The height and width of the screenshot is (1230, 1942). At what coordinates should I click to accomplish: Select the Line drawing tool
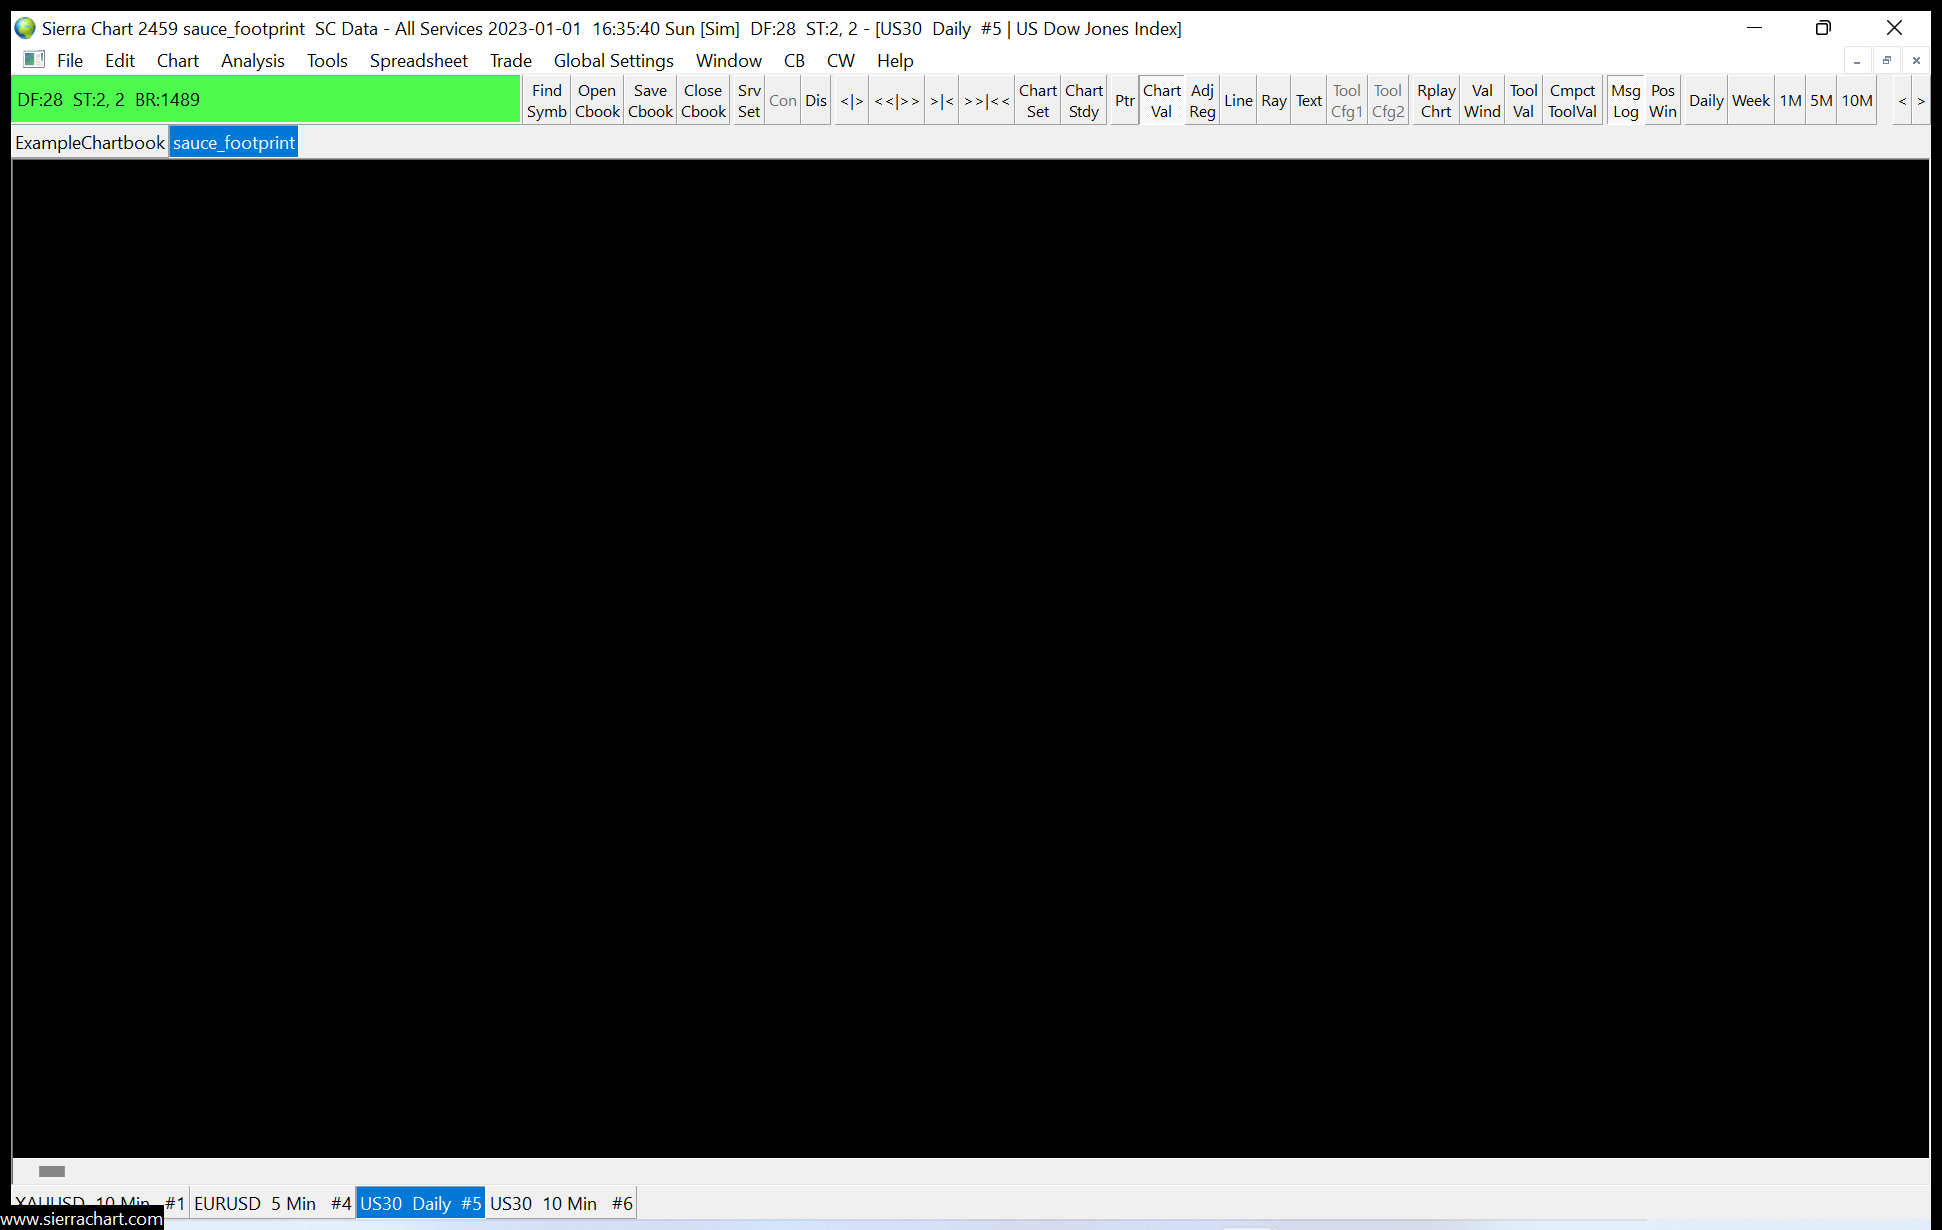coord(1238,101)
